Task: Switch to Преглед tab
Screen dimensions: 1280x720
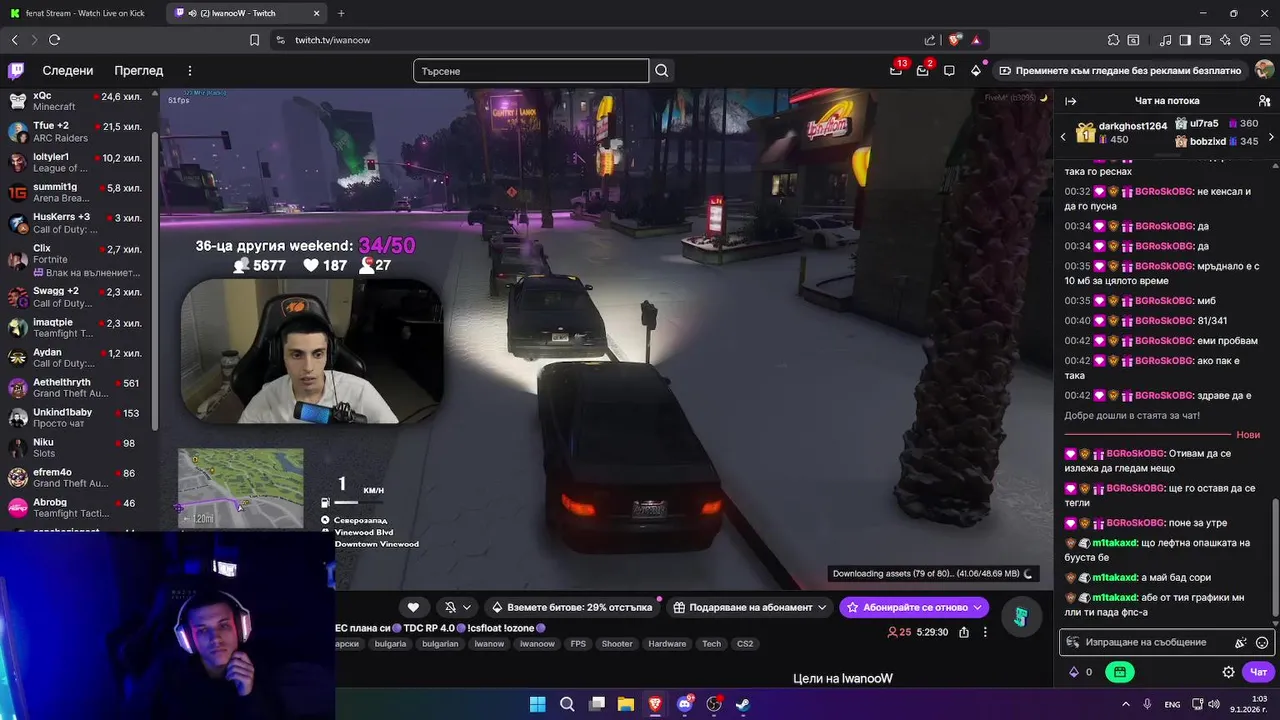Action: point(139,71)
